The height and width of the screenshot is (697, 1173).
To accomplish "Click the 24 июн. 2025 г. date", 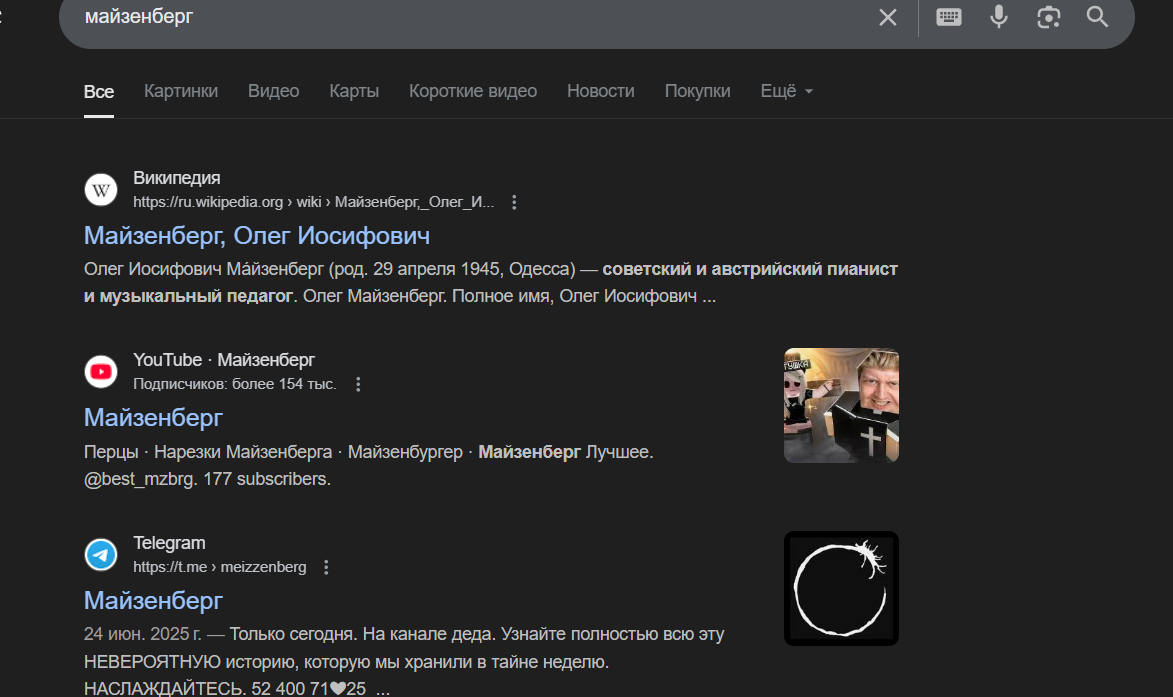I will [x=142, y=634].
